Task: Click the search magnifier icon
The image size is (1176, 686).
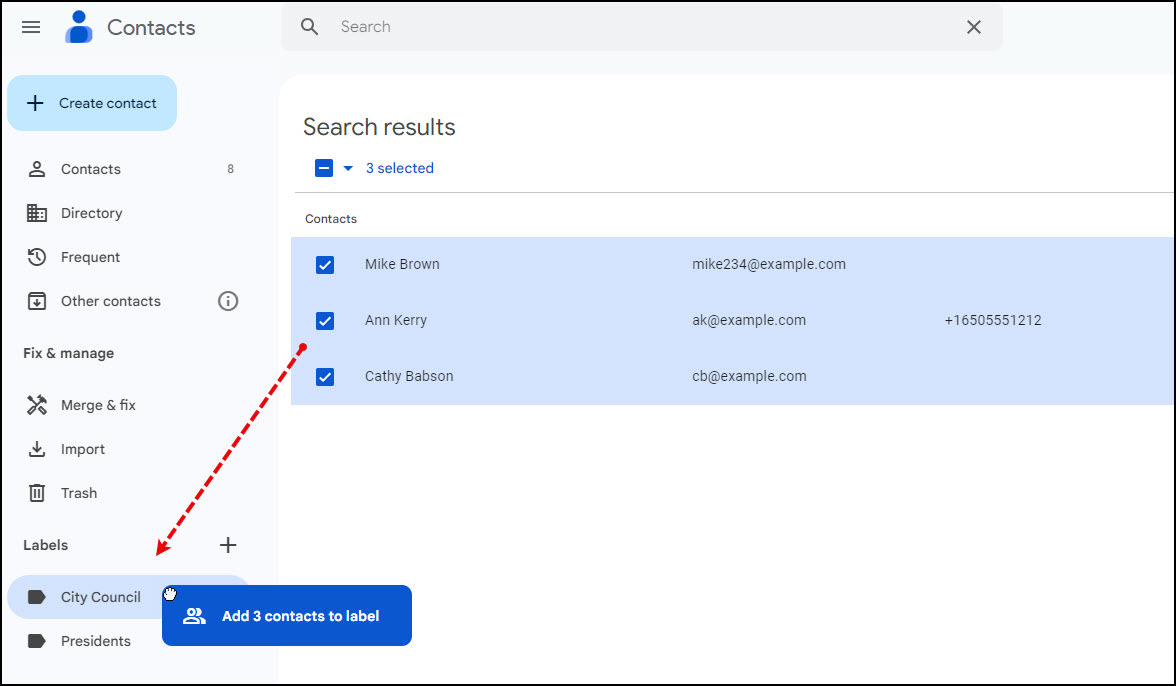Action: pos(309,27)
